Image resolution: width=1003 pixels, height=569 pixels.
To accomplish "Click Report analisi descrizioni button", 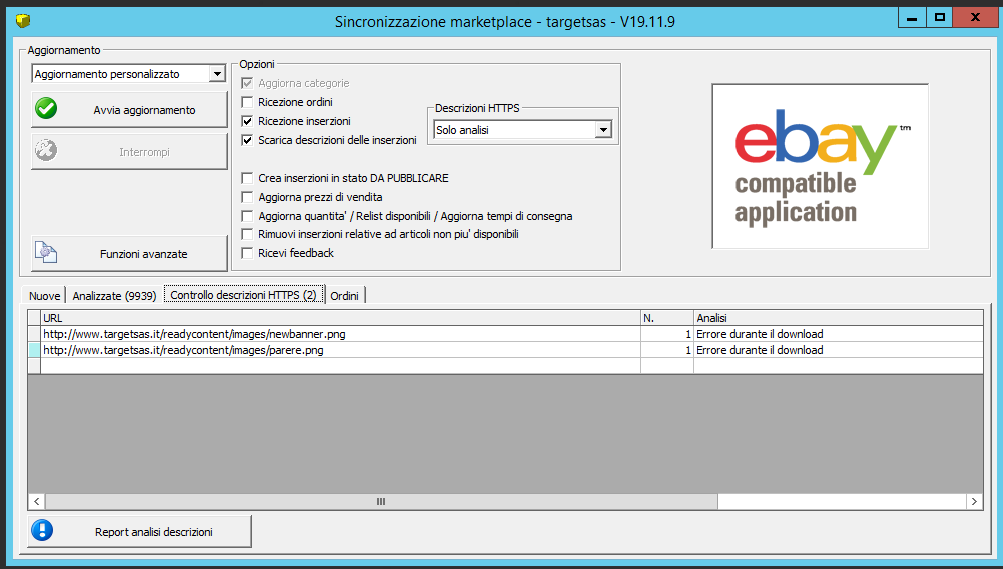I will click(139, 531).
